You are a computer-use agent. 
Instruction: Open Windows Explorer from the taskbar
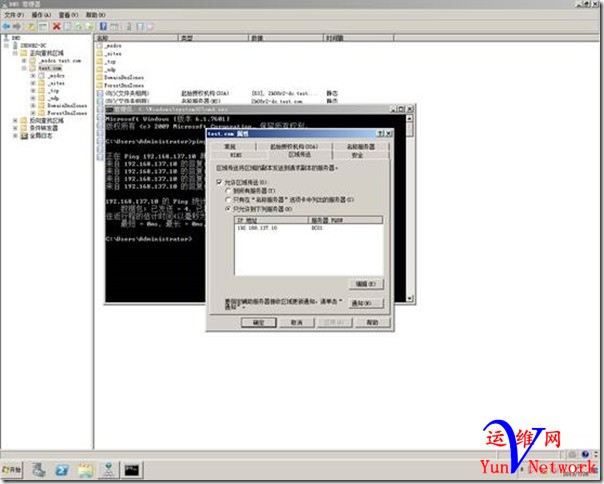tap(86, 470)
